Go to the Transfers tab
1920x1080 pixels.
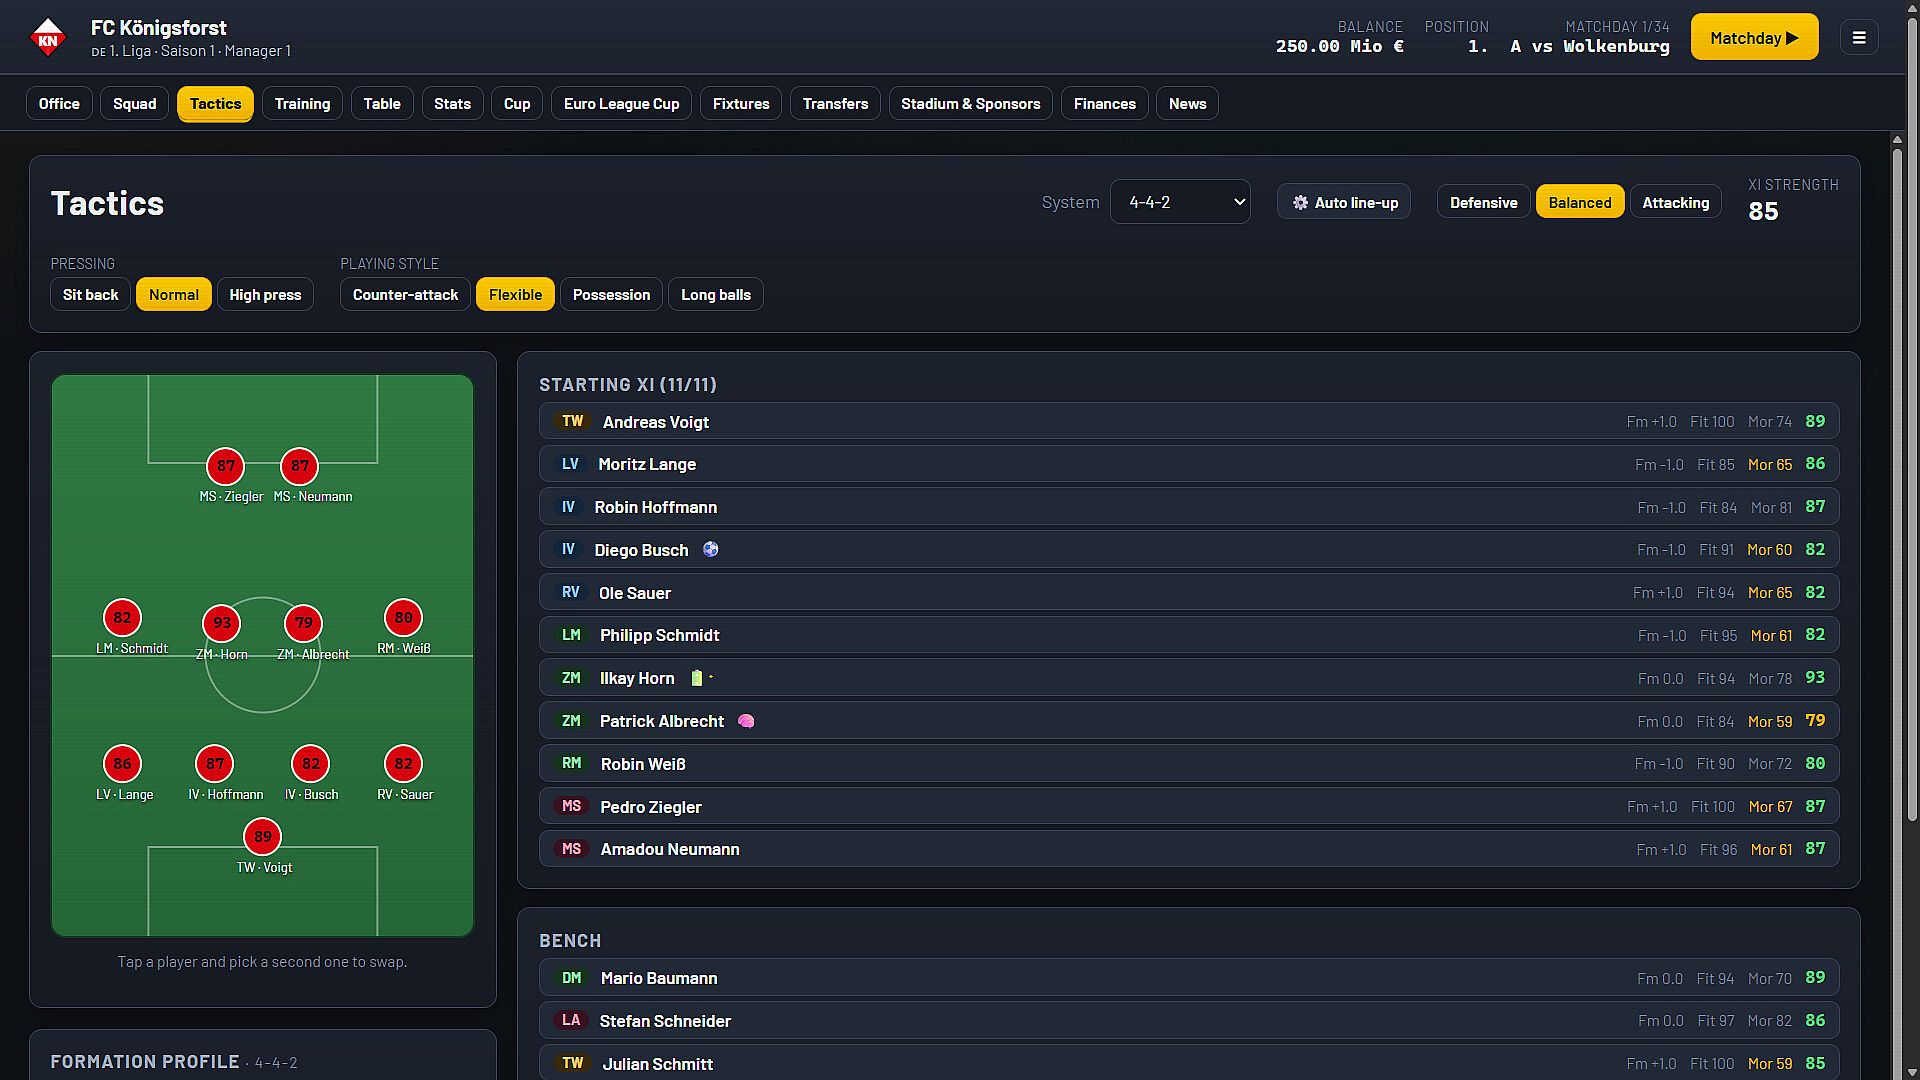pyautogui.click(x=835, y=104)
